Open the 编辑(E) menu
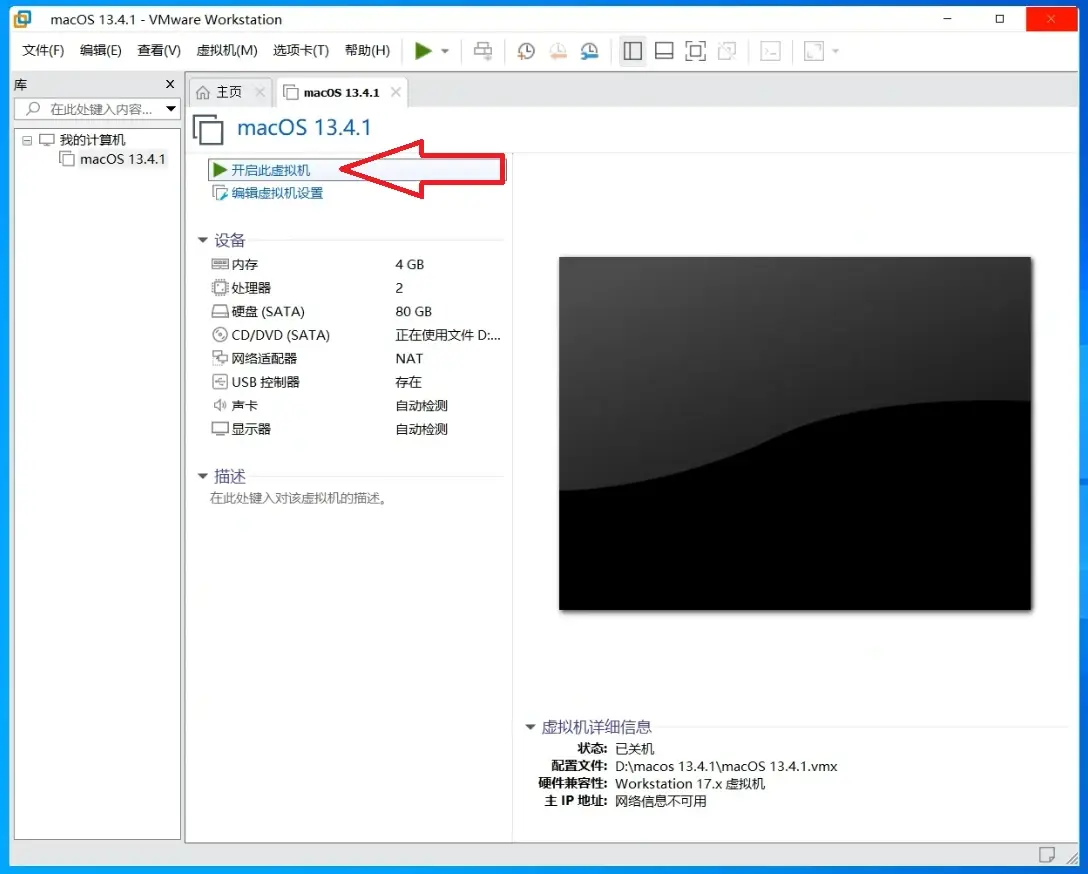1088x874 pixels. (x=101, y=51)
